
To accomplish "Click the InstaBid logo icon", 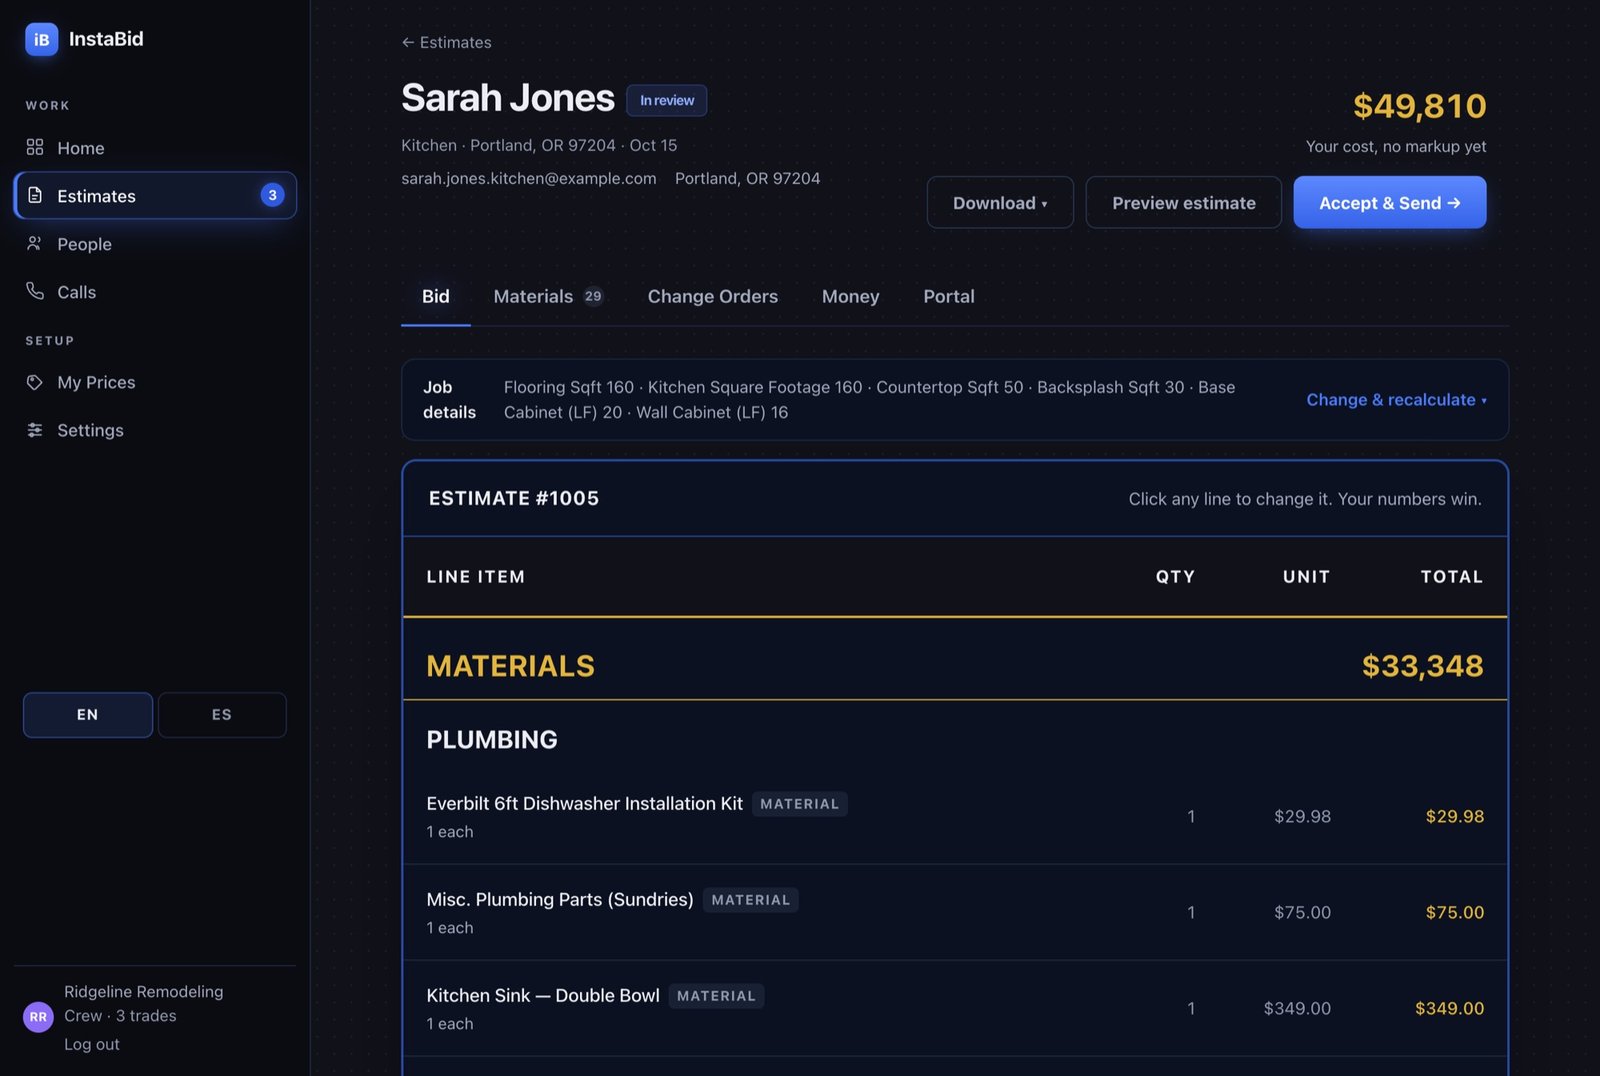I will 41,39.
